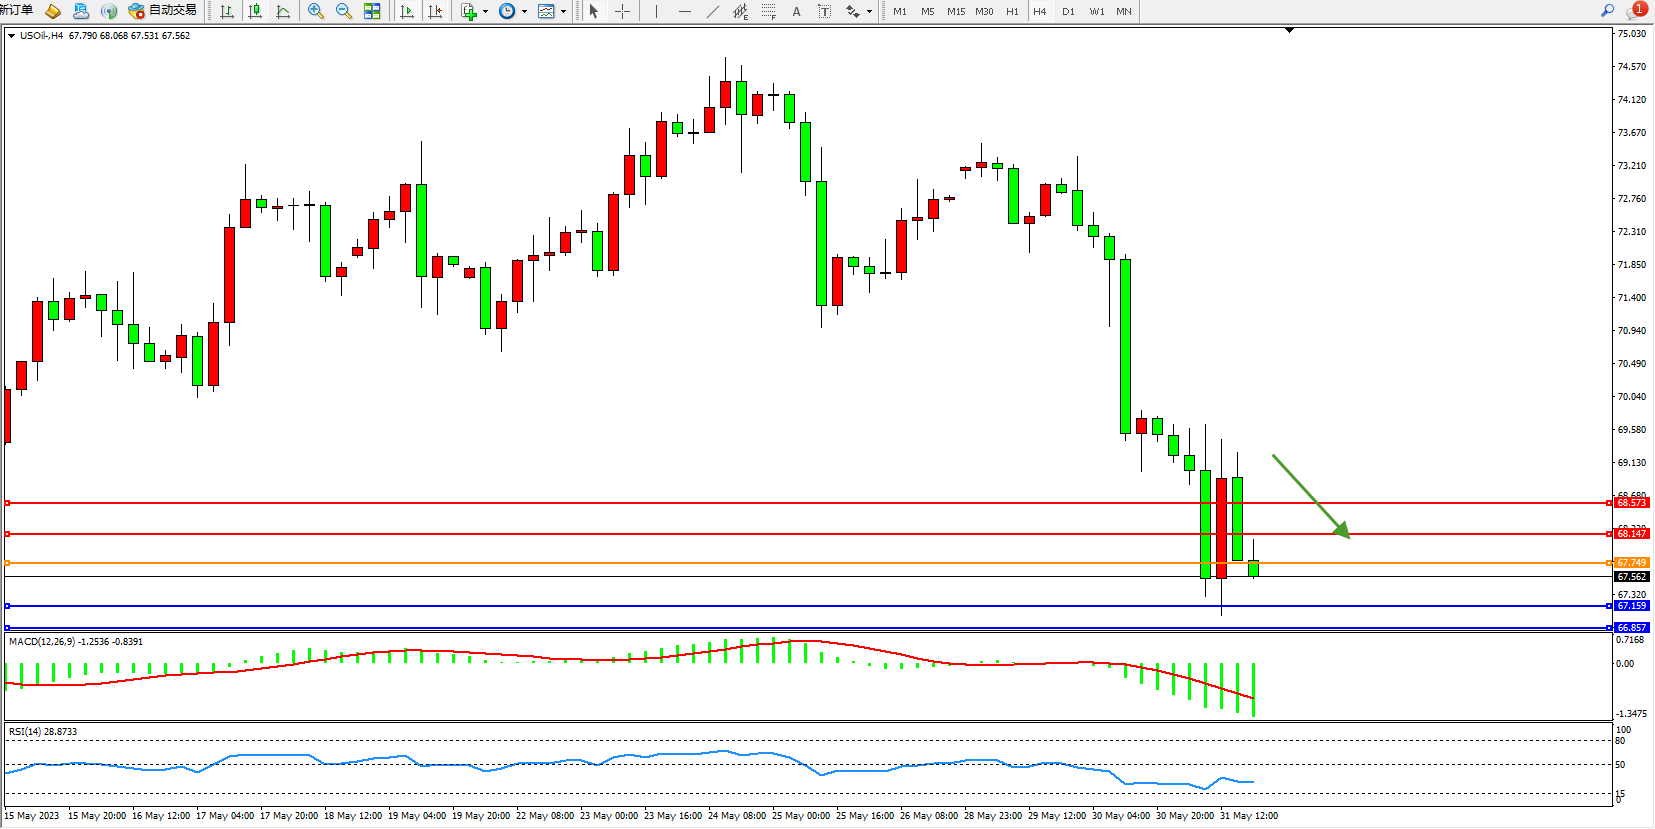This screenshot has width=1655, height=829.
Task: Expand the chart templates dropdown arrow
Action: (564, 12)
